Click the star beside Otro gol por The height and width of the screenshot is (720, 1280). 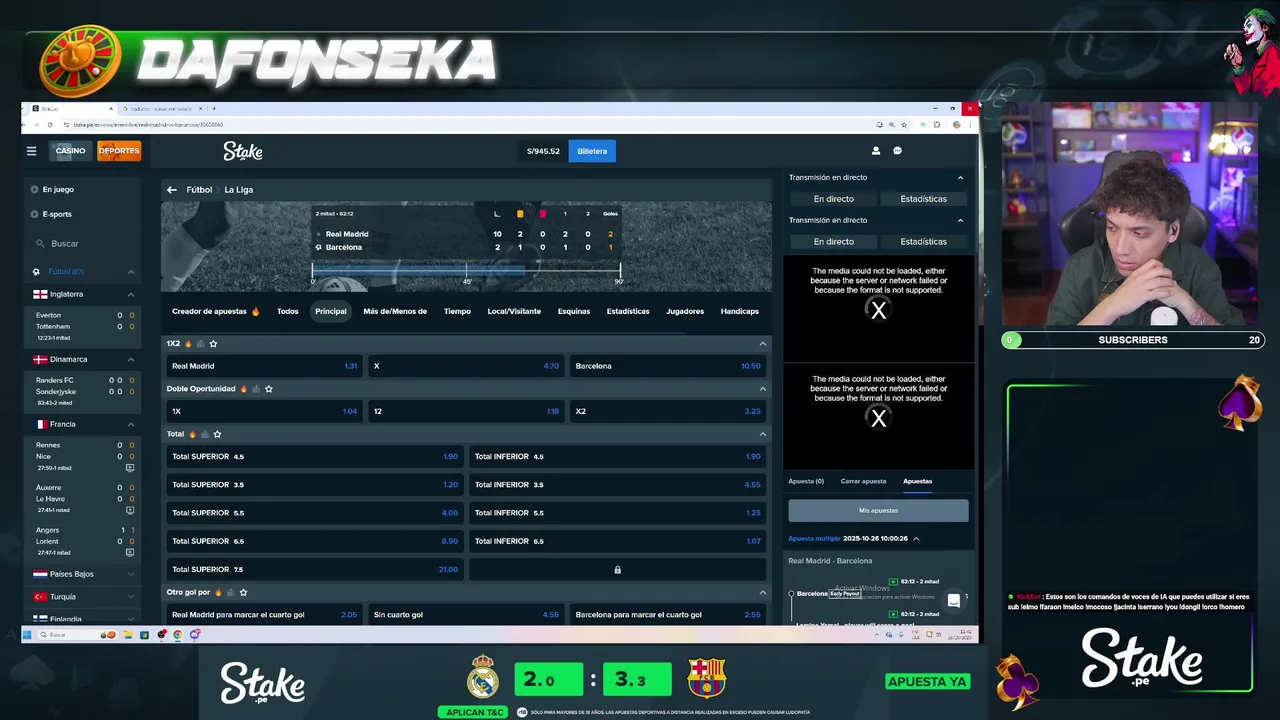click(x=243, y=592)
